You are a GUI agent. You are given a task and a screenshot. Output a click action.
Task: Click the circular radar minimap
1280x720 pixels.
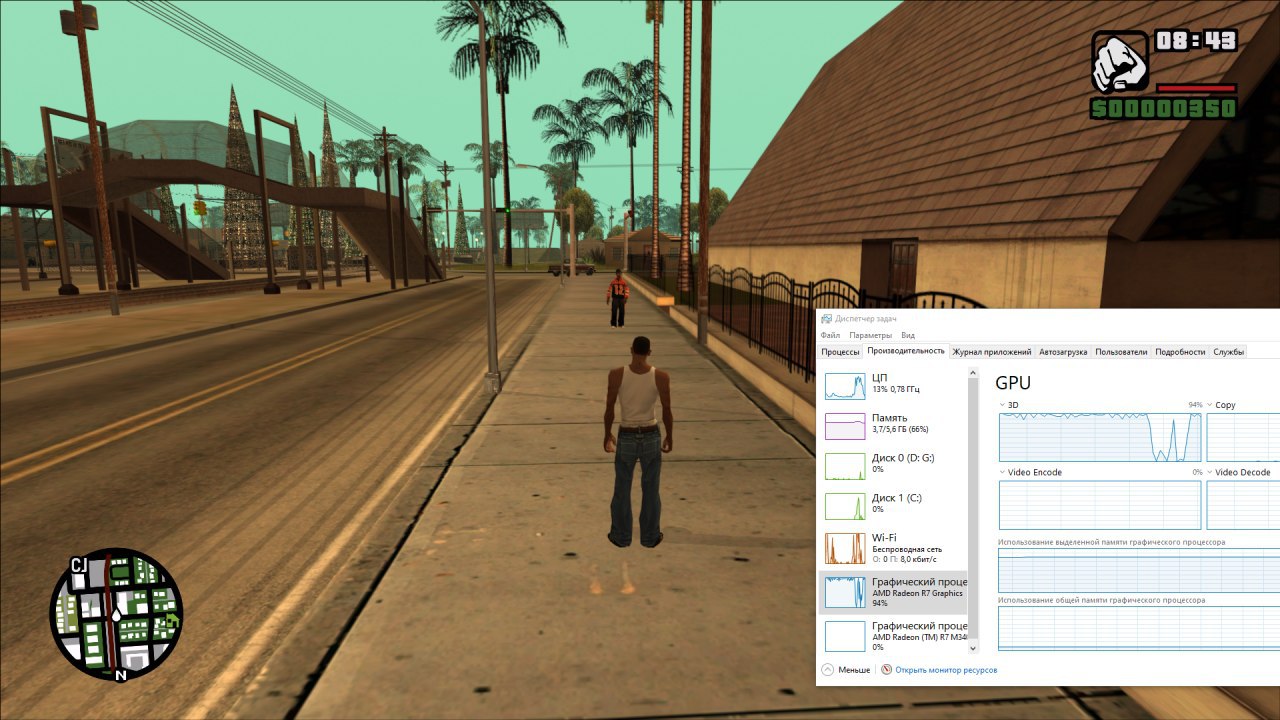(x=116, y=614)
